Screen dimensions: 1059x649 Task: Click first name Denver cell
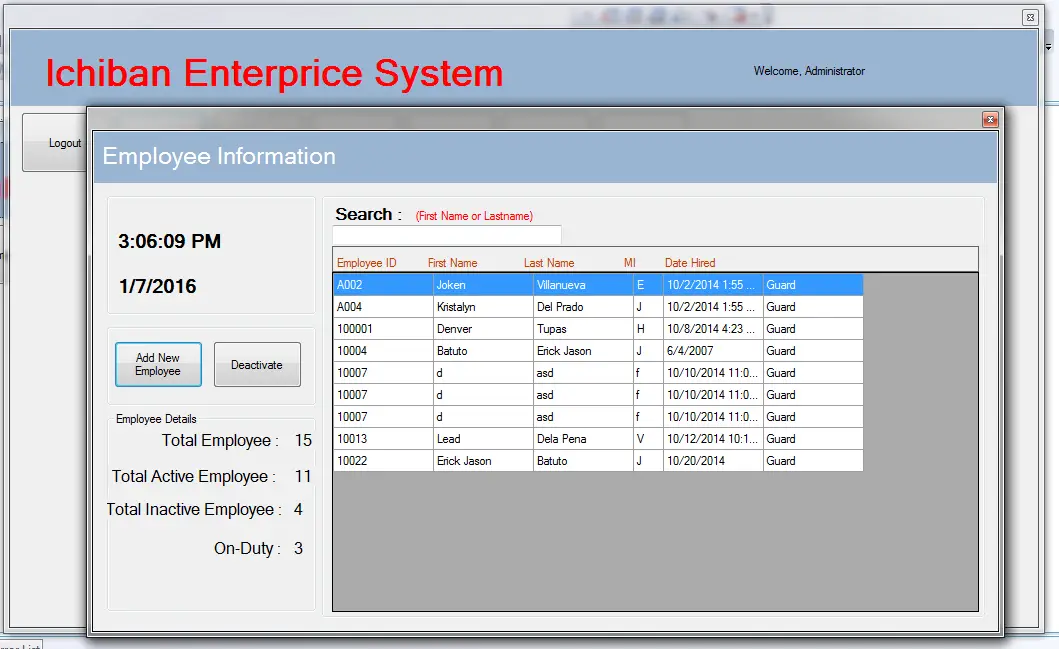(483, 329)
